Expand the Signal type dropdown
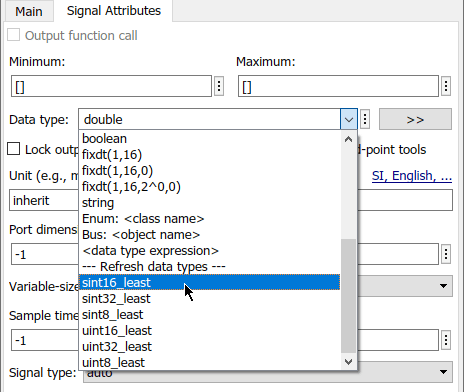The width and height of the screenshot is (464, 392). [443, 372]
